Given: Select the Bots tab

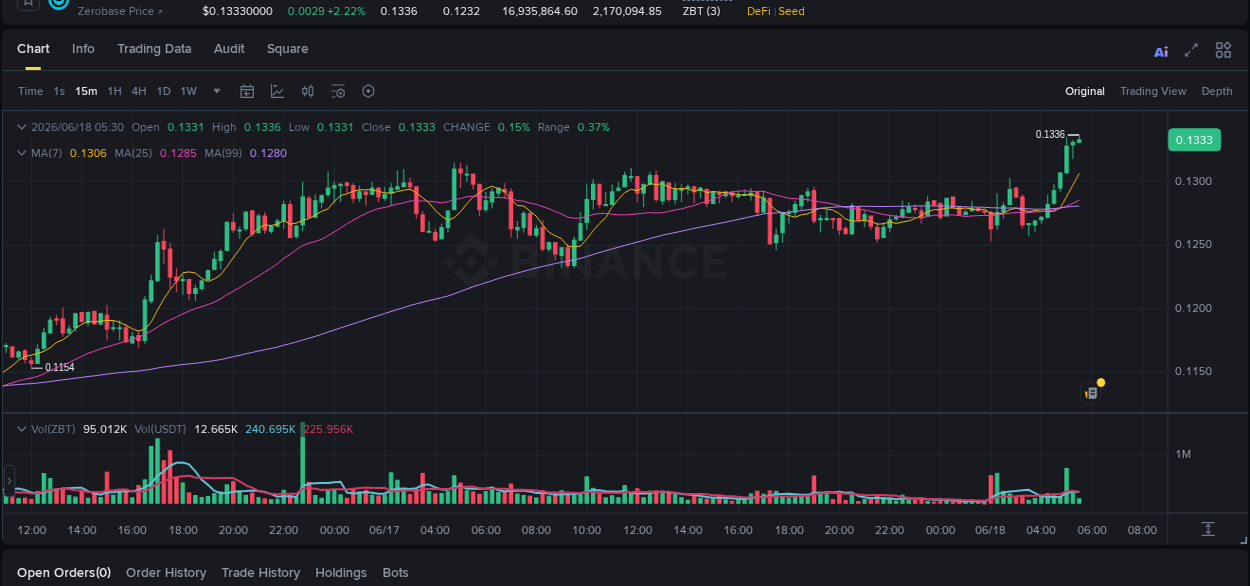Looking at the screenshot, I should [x=395, y=573].
